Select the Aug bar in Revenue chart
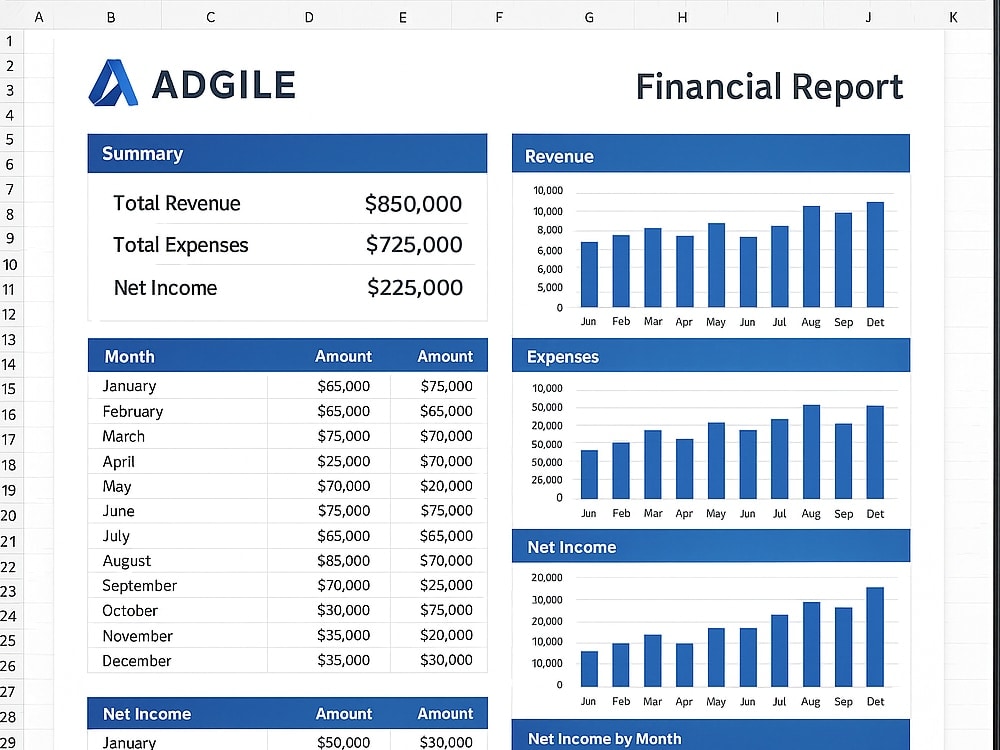This screenshot has height=750, width=1000. (x=811, y=256)
